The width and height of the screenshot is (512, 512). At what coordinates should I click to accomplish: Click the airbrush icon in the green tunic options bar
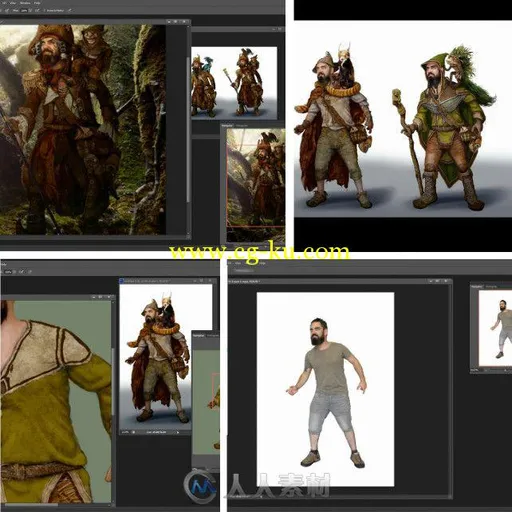21,272
